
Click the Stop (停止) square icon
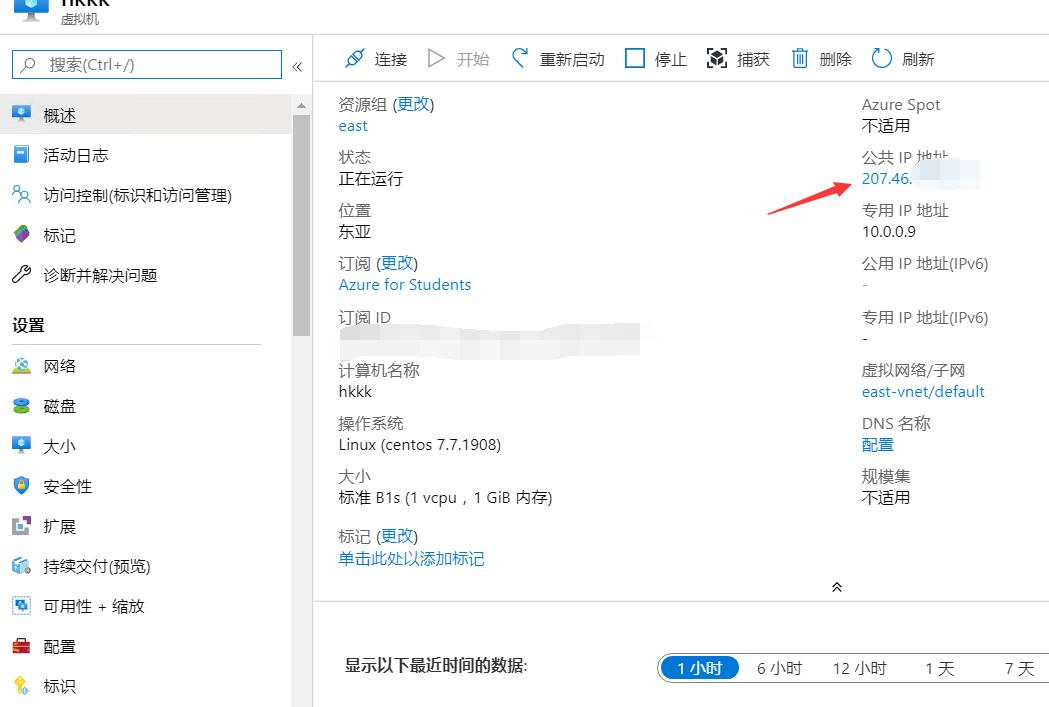[x=635, y=58]
